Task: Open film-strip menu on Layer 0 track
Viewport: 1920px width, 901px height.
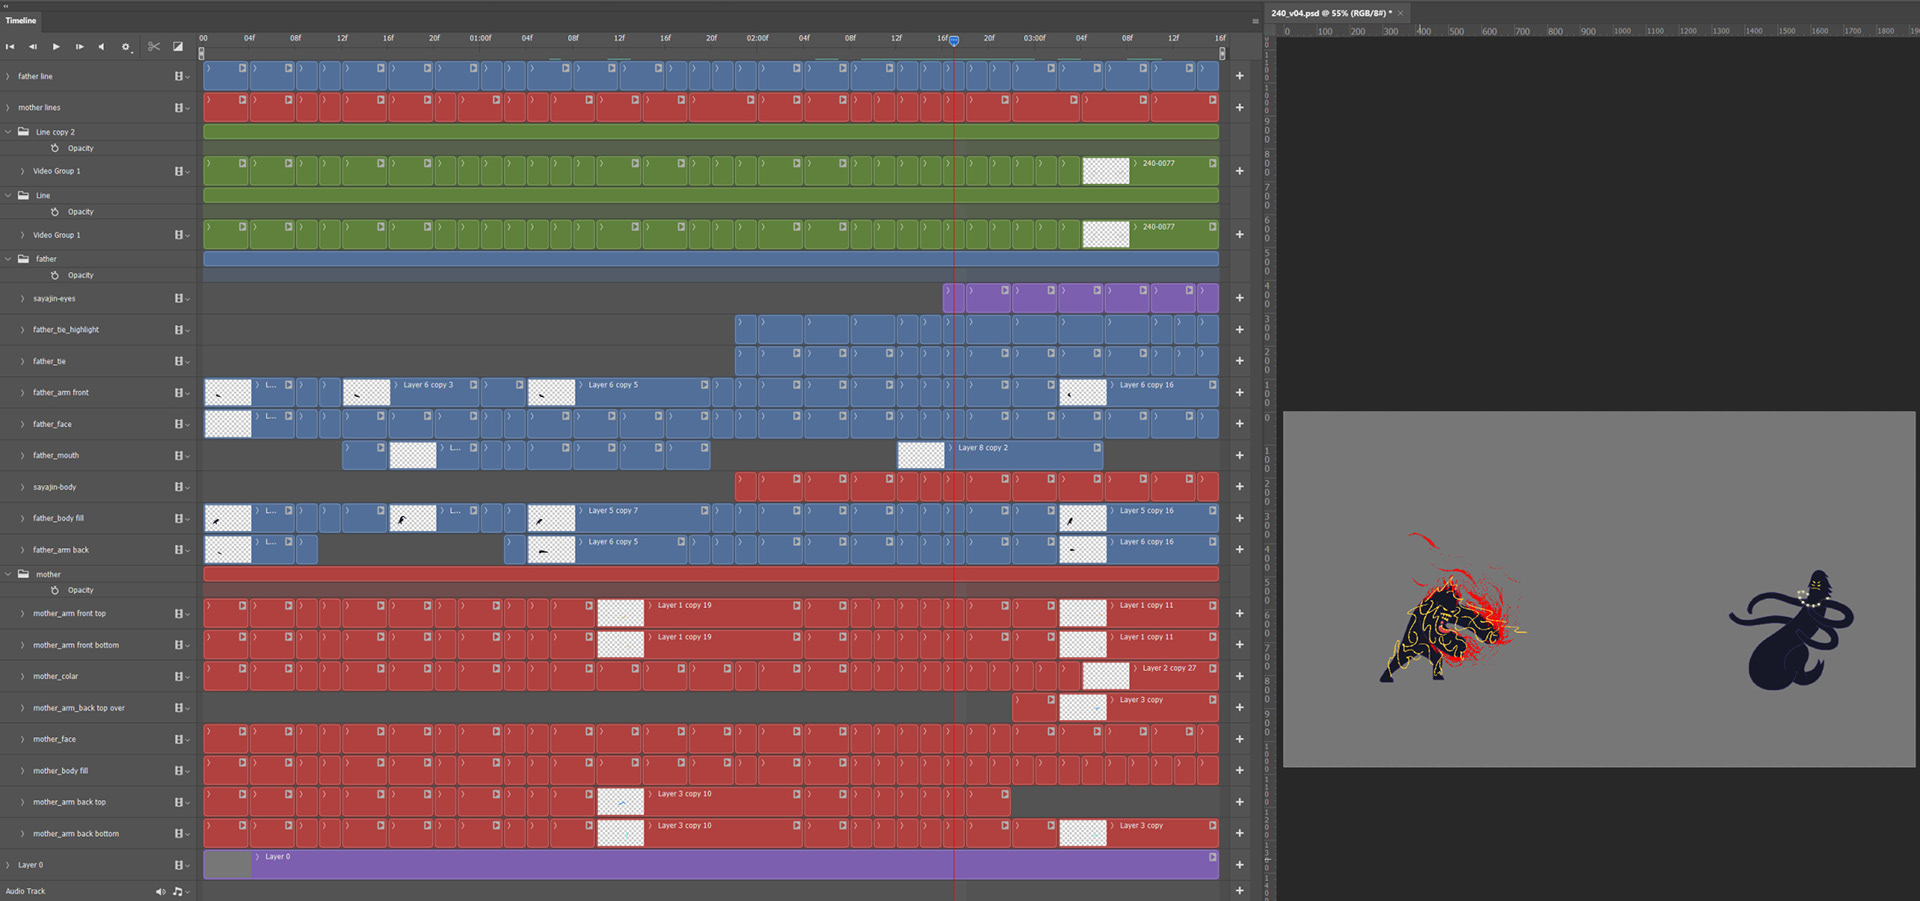Action: click(181, 865)
